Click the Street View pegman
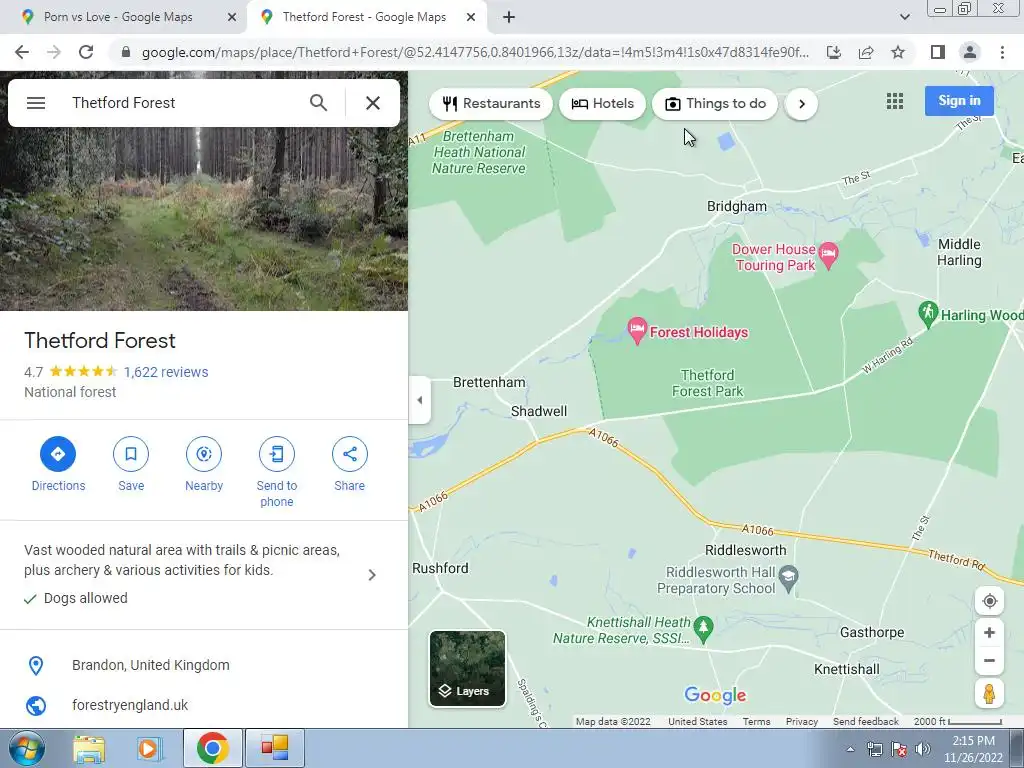1024x768 pixels. [x=989, y=694]
